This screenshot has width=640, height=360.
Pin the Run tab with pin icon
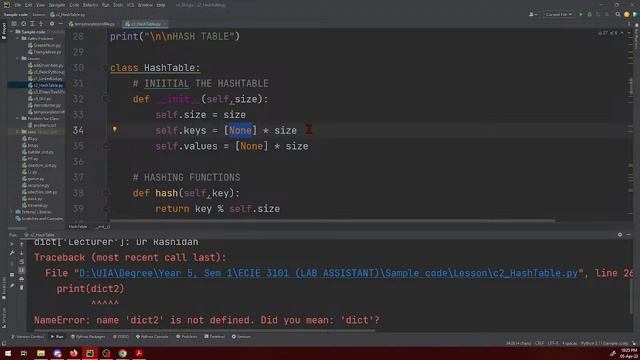pyautogui.click(x=12, y=287)
